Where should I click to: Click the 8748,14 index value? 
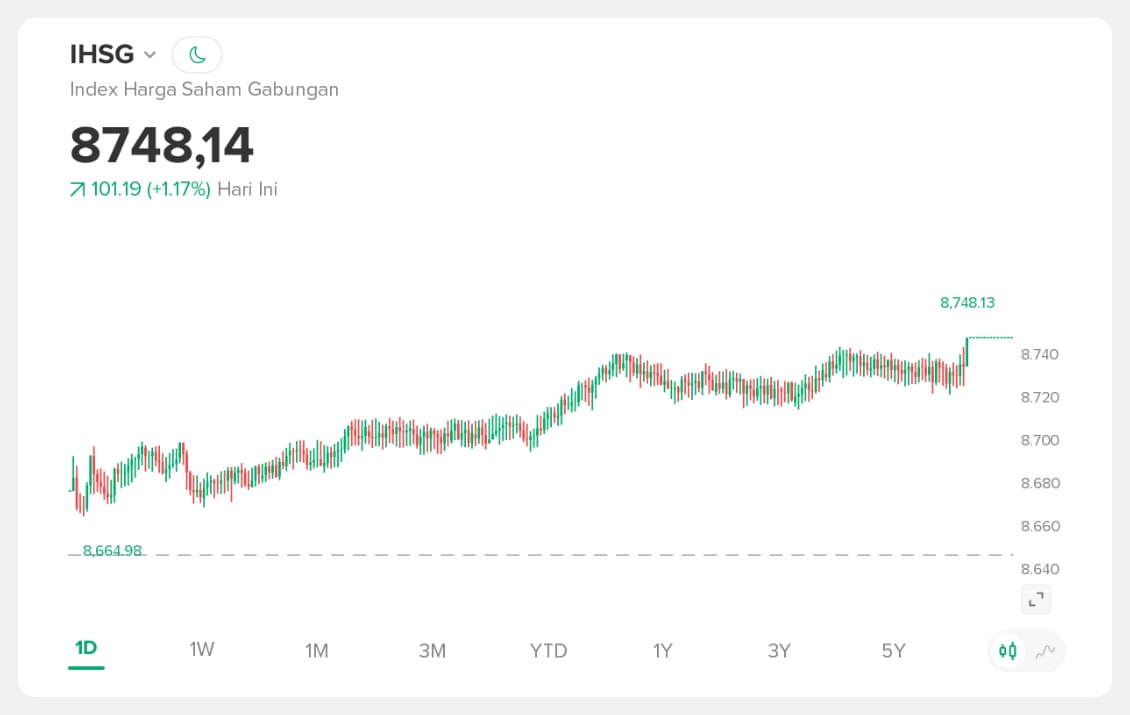pyautogui.click(x=162, y=145)
